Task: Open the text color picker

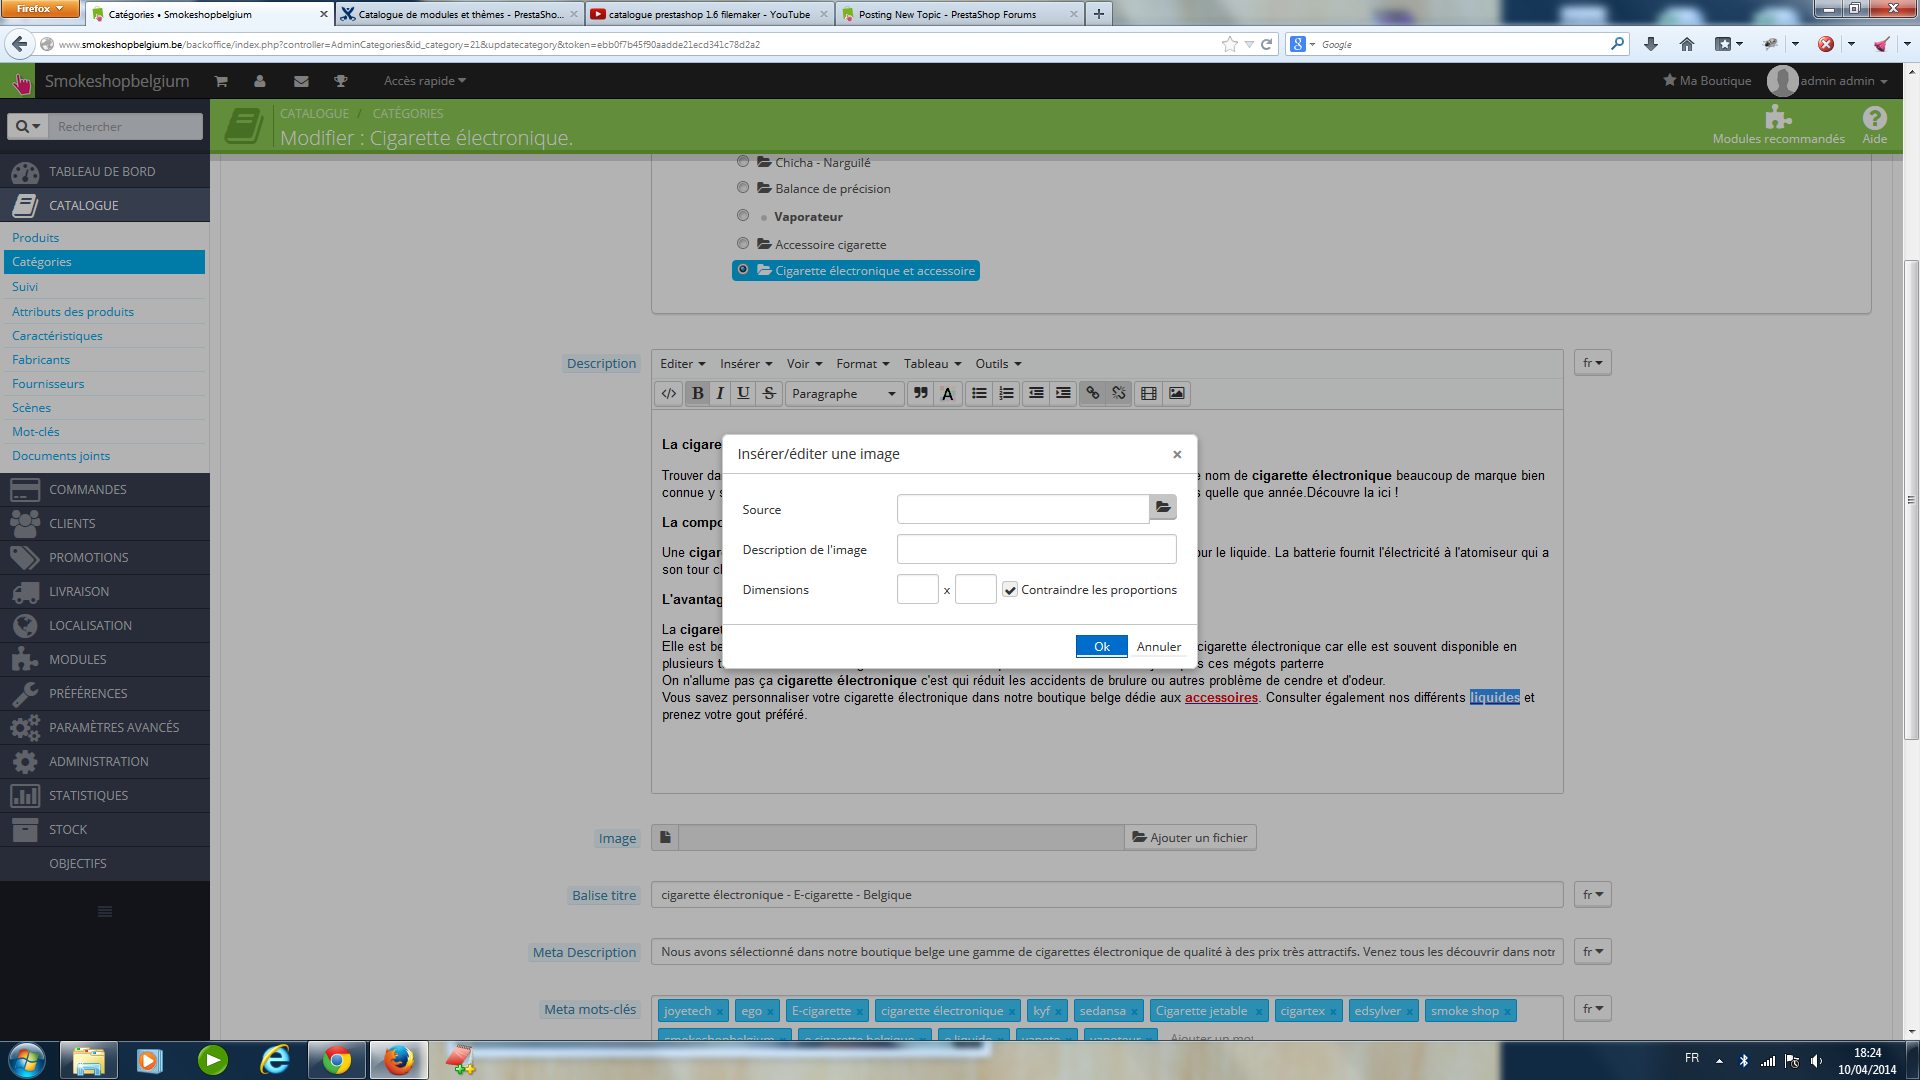Action: click(947, 394)
